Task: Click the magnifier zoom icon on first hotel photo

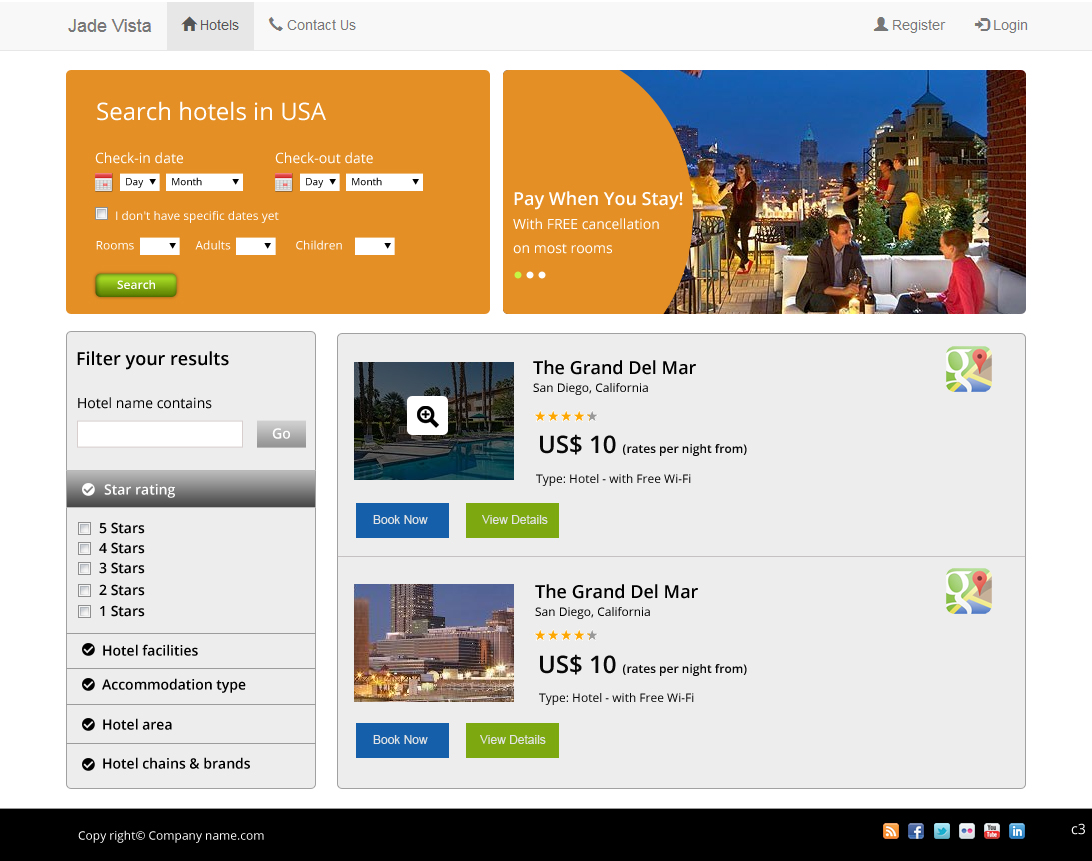Action: point(427,416)
